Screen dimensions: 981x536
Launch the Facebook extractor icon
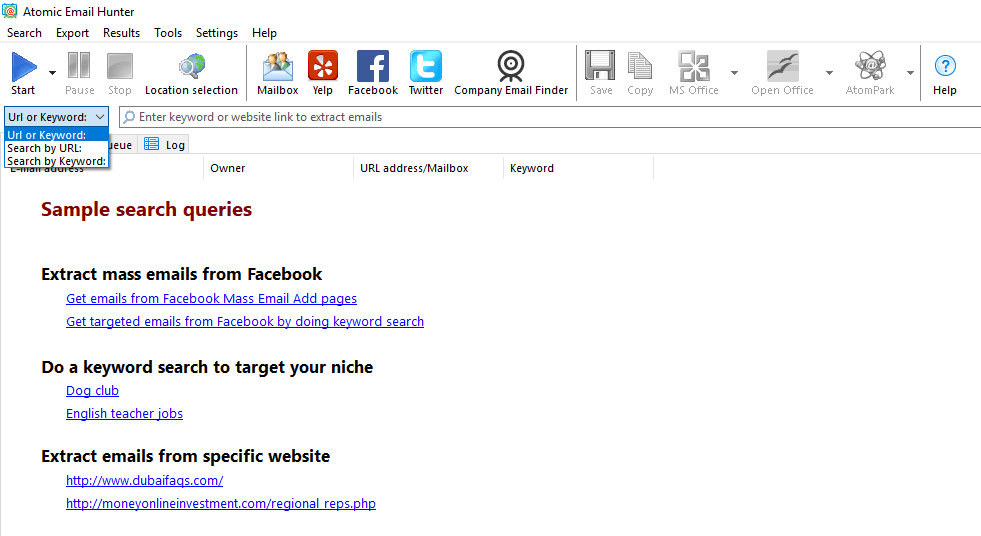(373, 66)
